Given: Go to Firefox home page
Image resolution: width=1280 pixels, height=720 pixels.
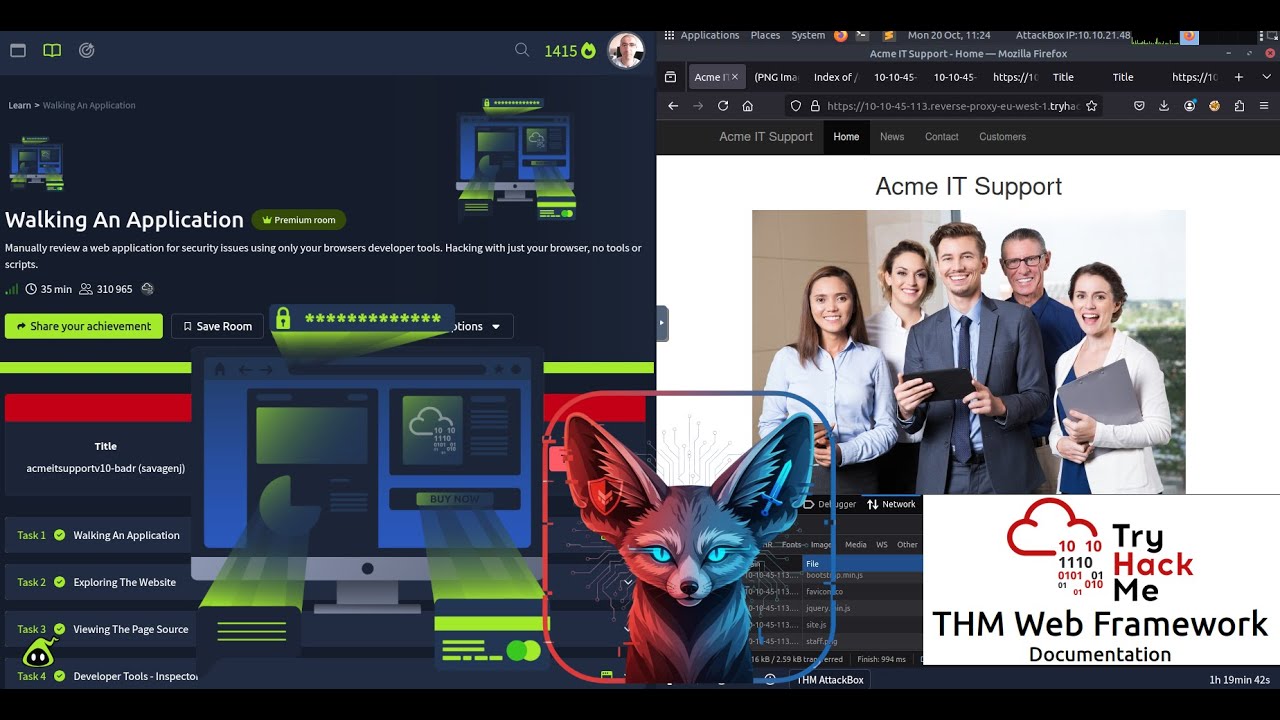Looking at the screenshot, I should click(748, 106).
